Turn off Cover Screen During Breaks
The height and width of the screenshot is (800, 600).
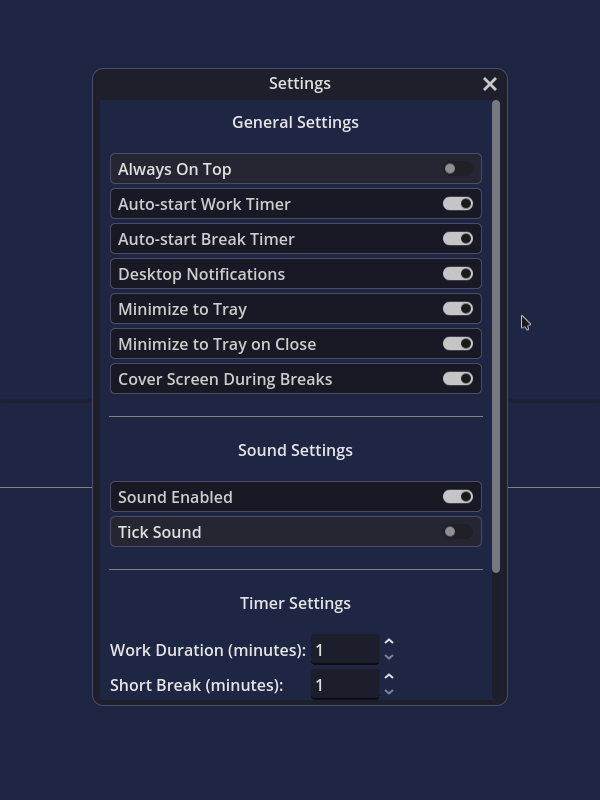pyautogui.click(x=458, y=379)
